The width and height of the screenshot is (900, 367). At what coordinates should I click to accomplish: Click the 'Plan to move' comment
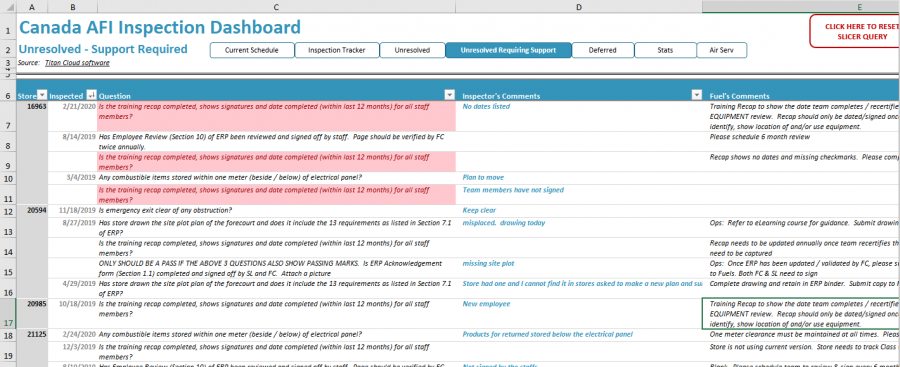(x=483, y=177)
